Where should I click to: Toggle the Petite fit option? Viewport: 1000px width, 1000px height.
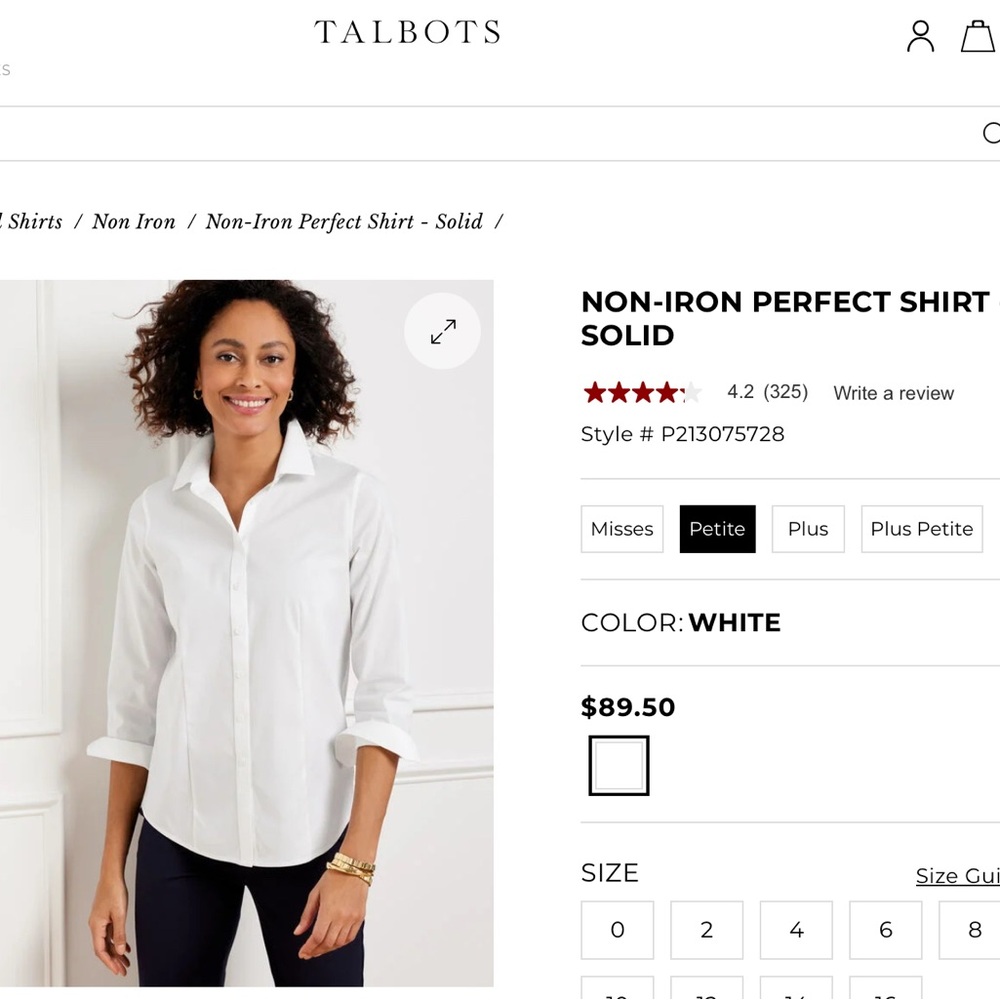pyautogui.click(x=717, y=528)
